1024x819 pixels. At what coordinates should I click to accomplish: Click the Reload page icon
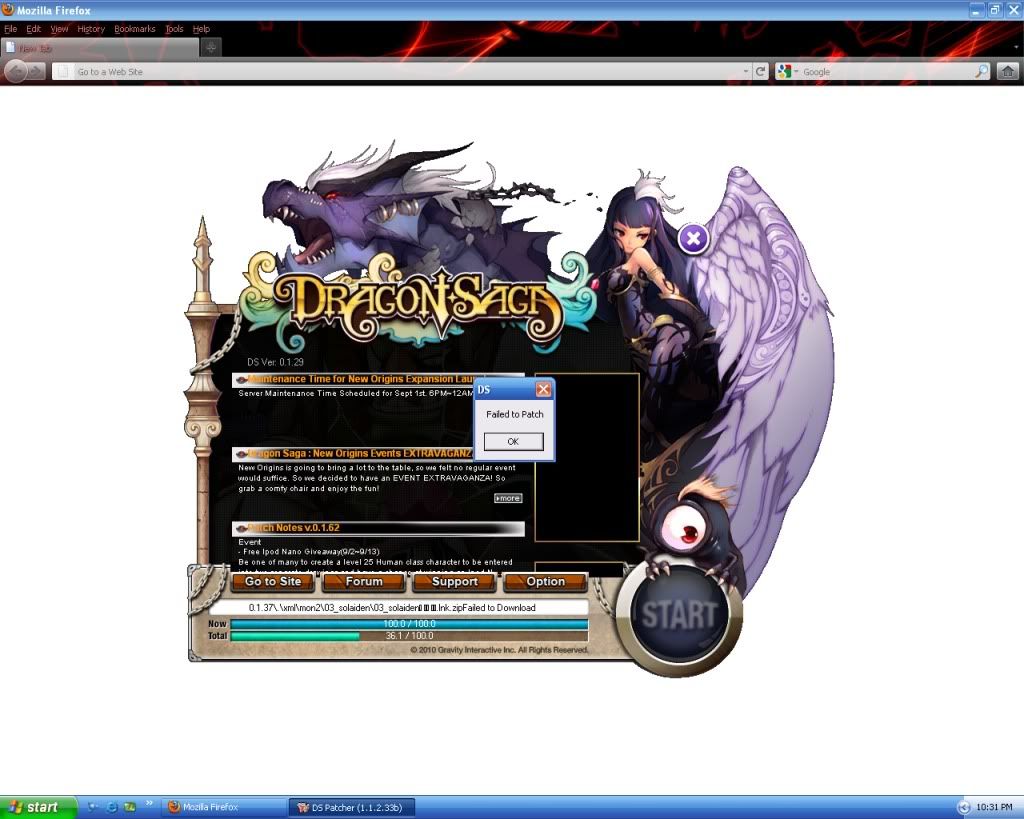[760, 71]
